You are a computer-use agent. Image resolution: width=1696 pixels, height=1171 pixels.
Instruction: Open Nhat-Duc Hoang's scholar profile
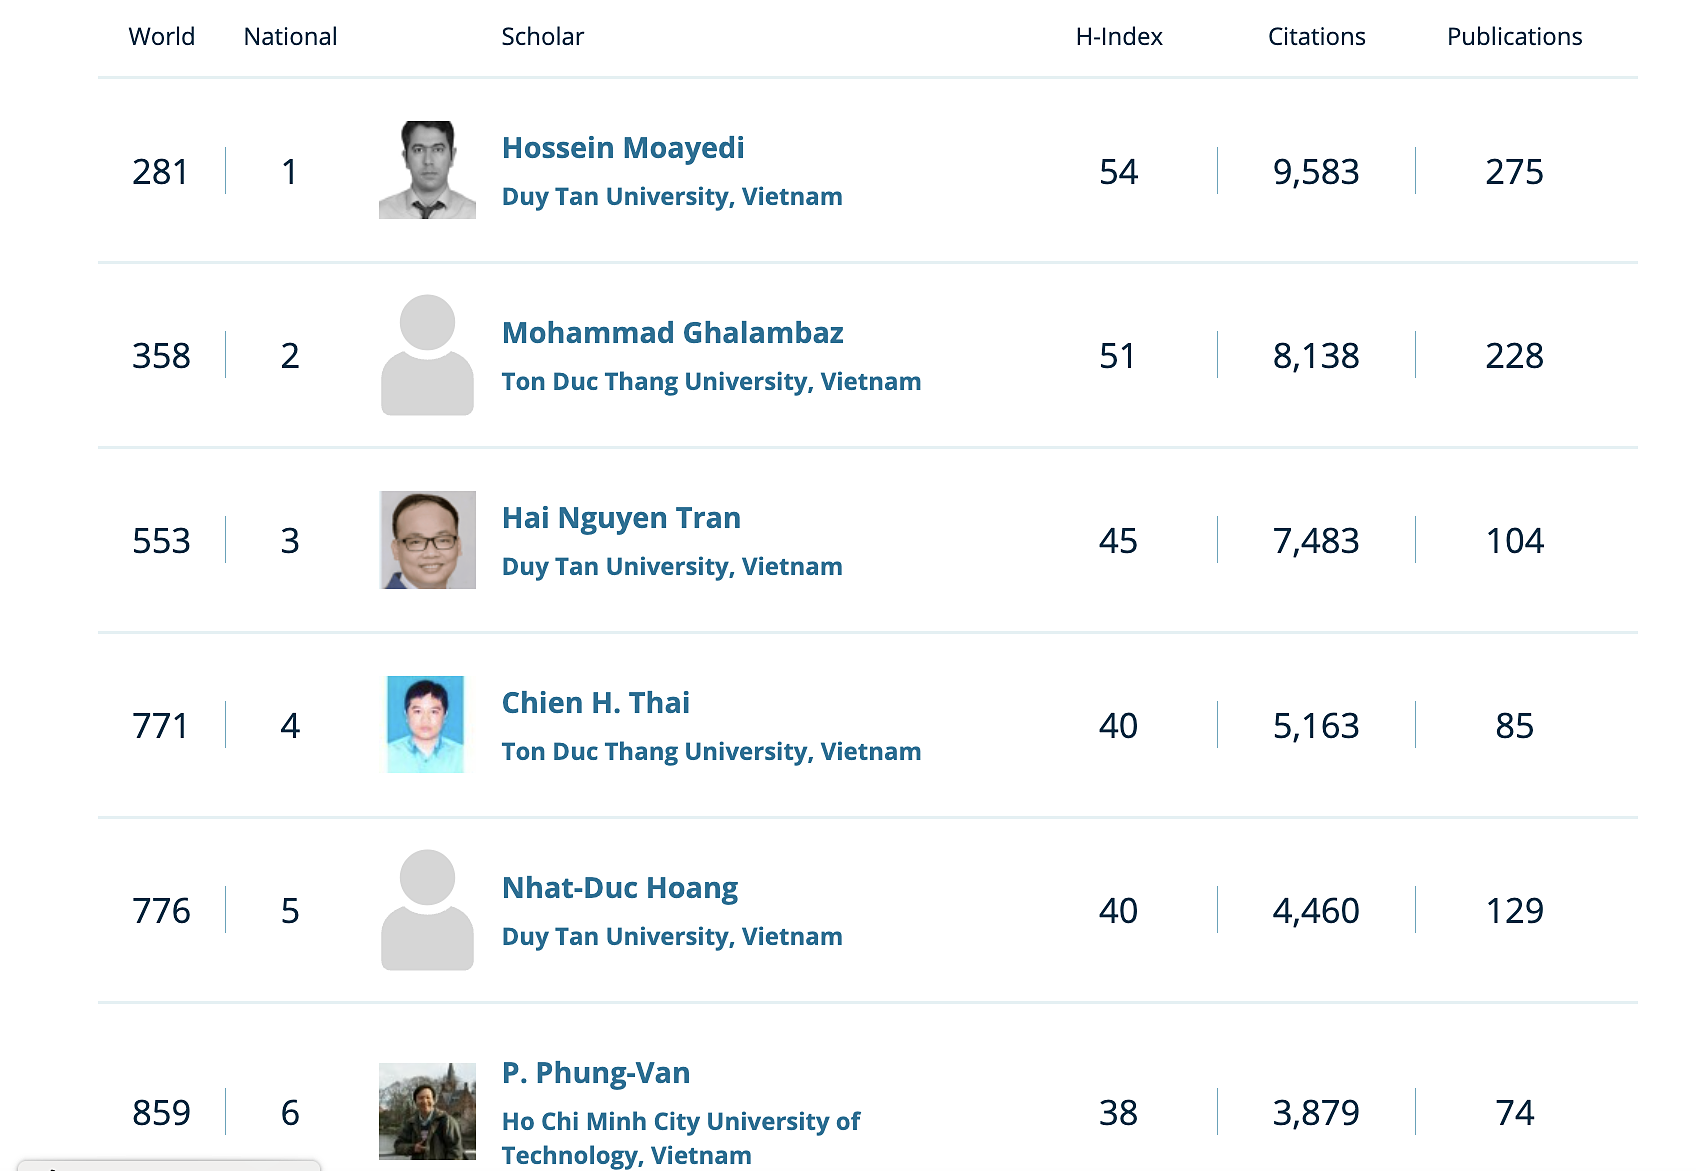(619, 888)
